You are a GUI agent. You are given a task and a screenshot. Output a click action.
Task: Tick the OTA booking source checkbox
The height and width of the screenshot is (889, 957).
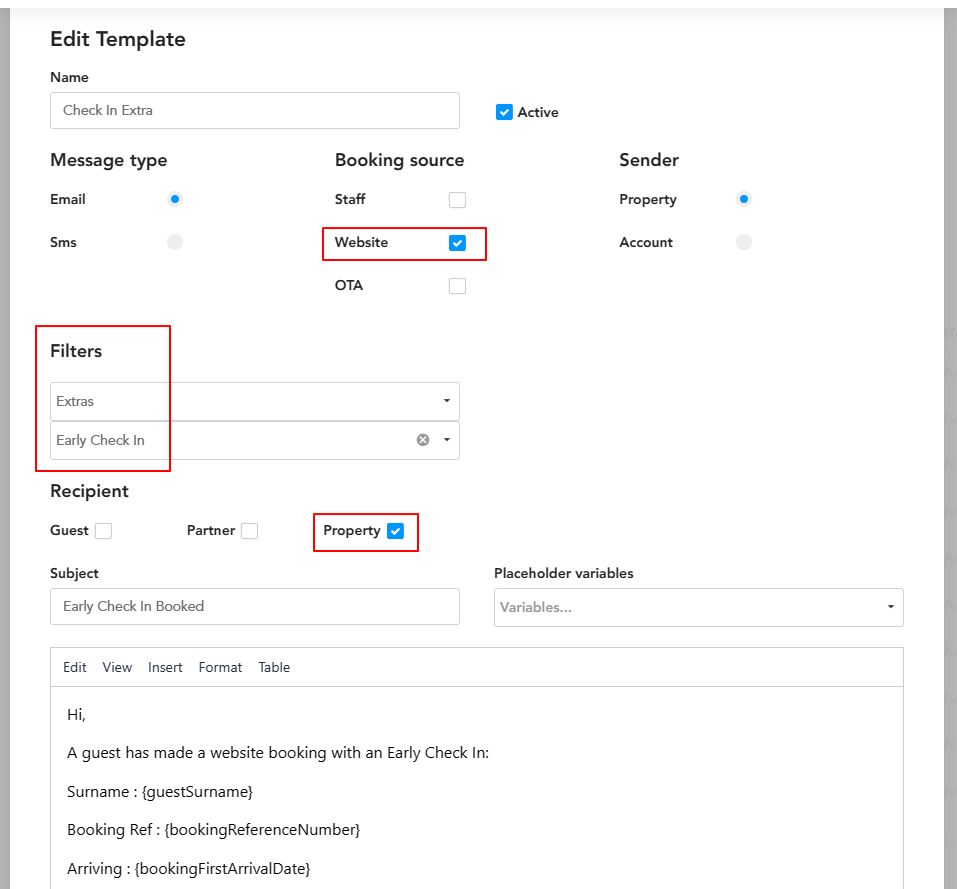click(457, 286)
